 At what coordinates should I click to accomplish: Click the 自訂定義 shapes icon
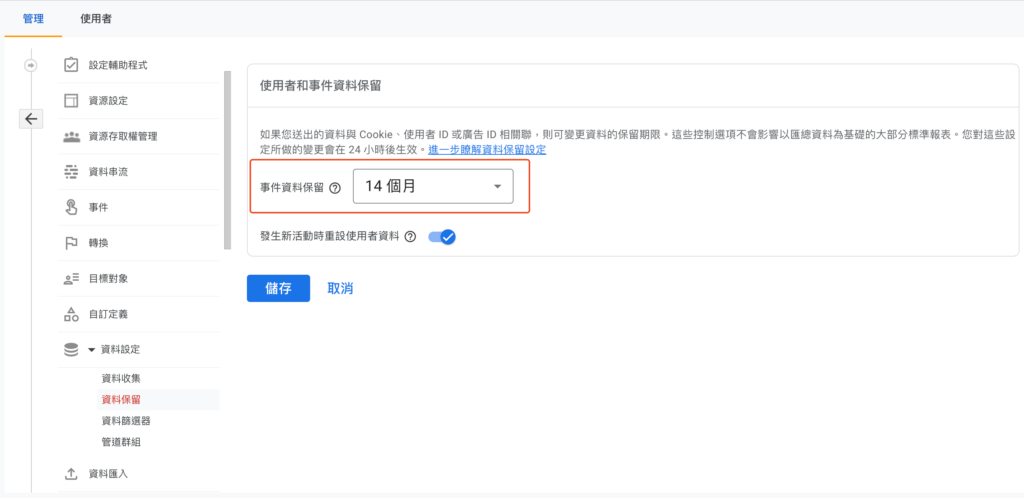pyautogui.click(x=71, y=314)
